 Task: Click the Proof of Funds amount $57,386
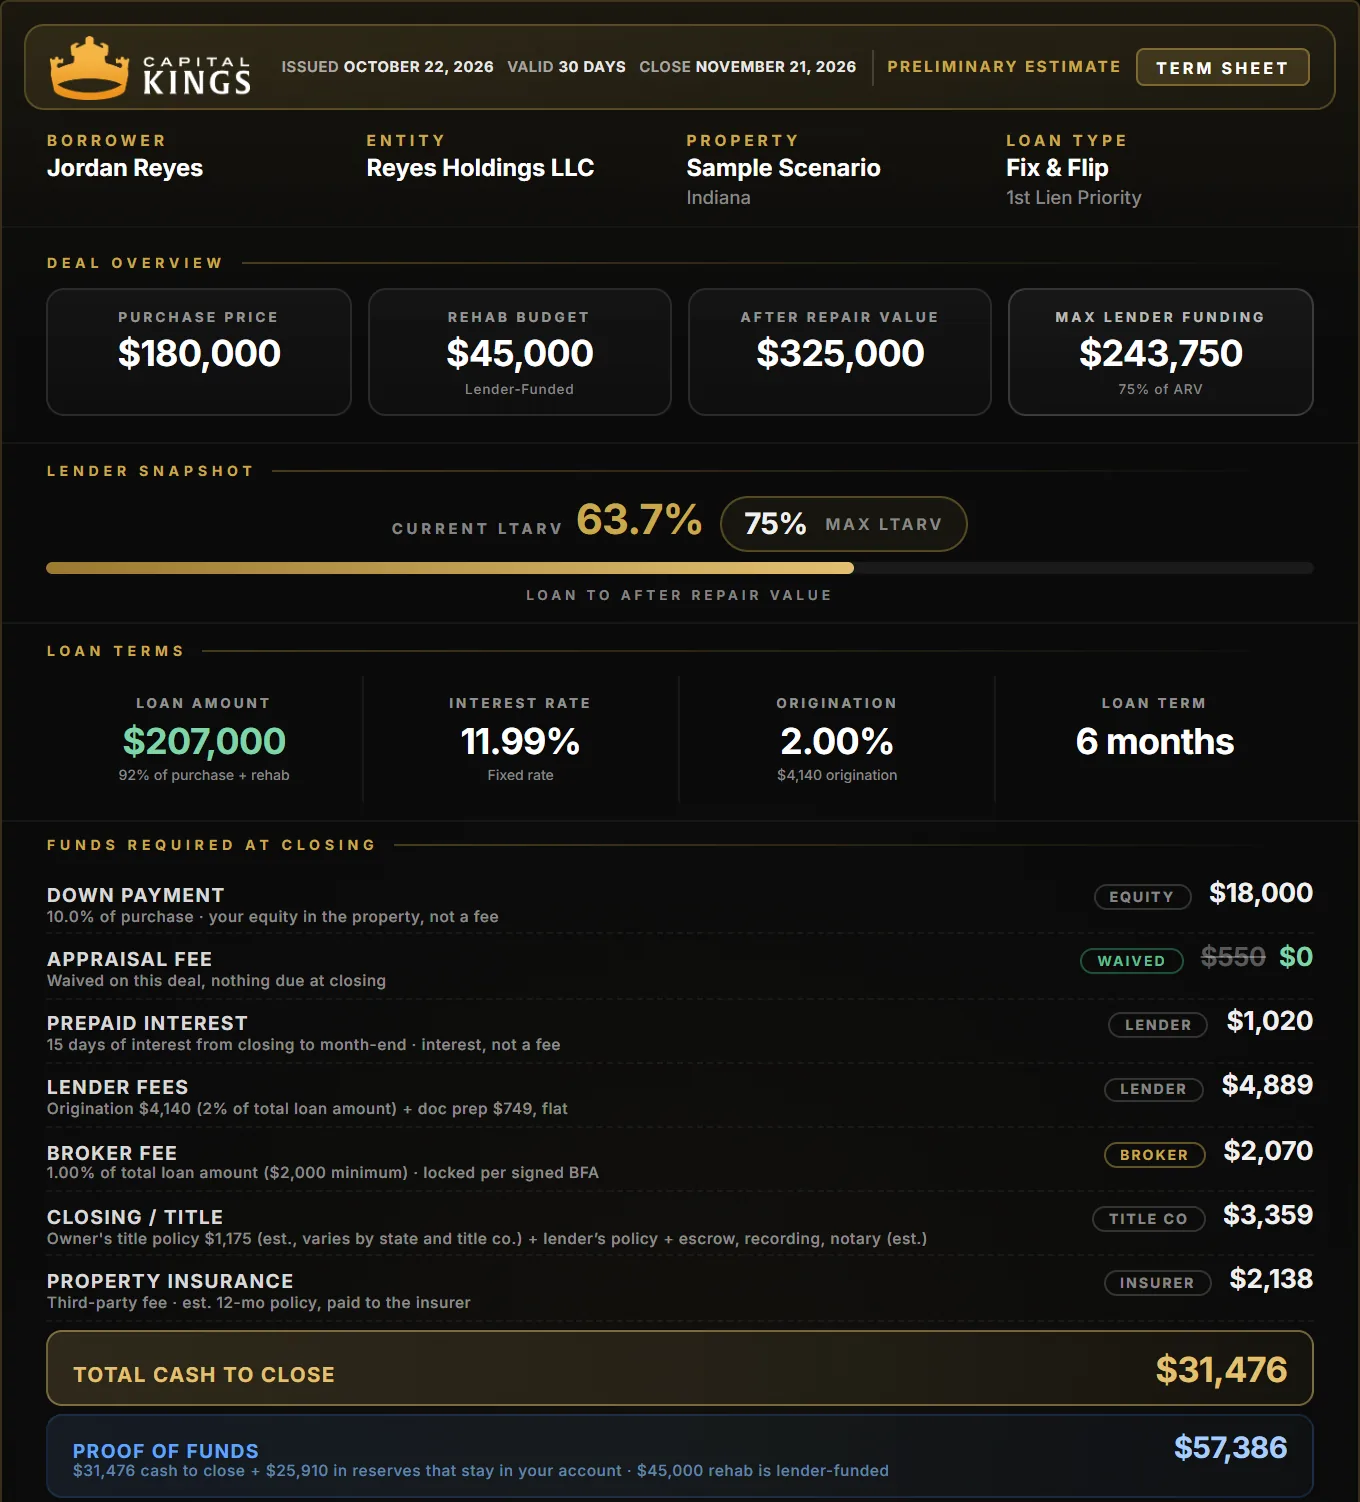coord(1230,1448)
